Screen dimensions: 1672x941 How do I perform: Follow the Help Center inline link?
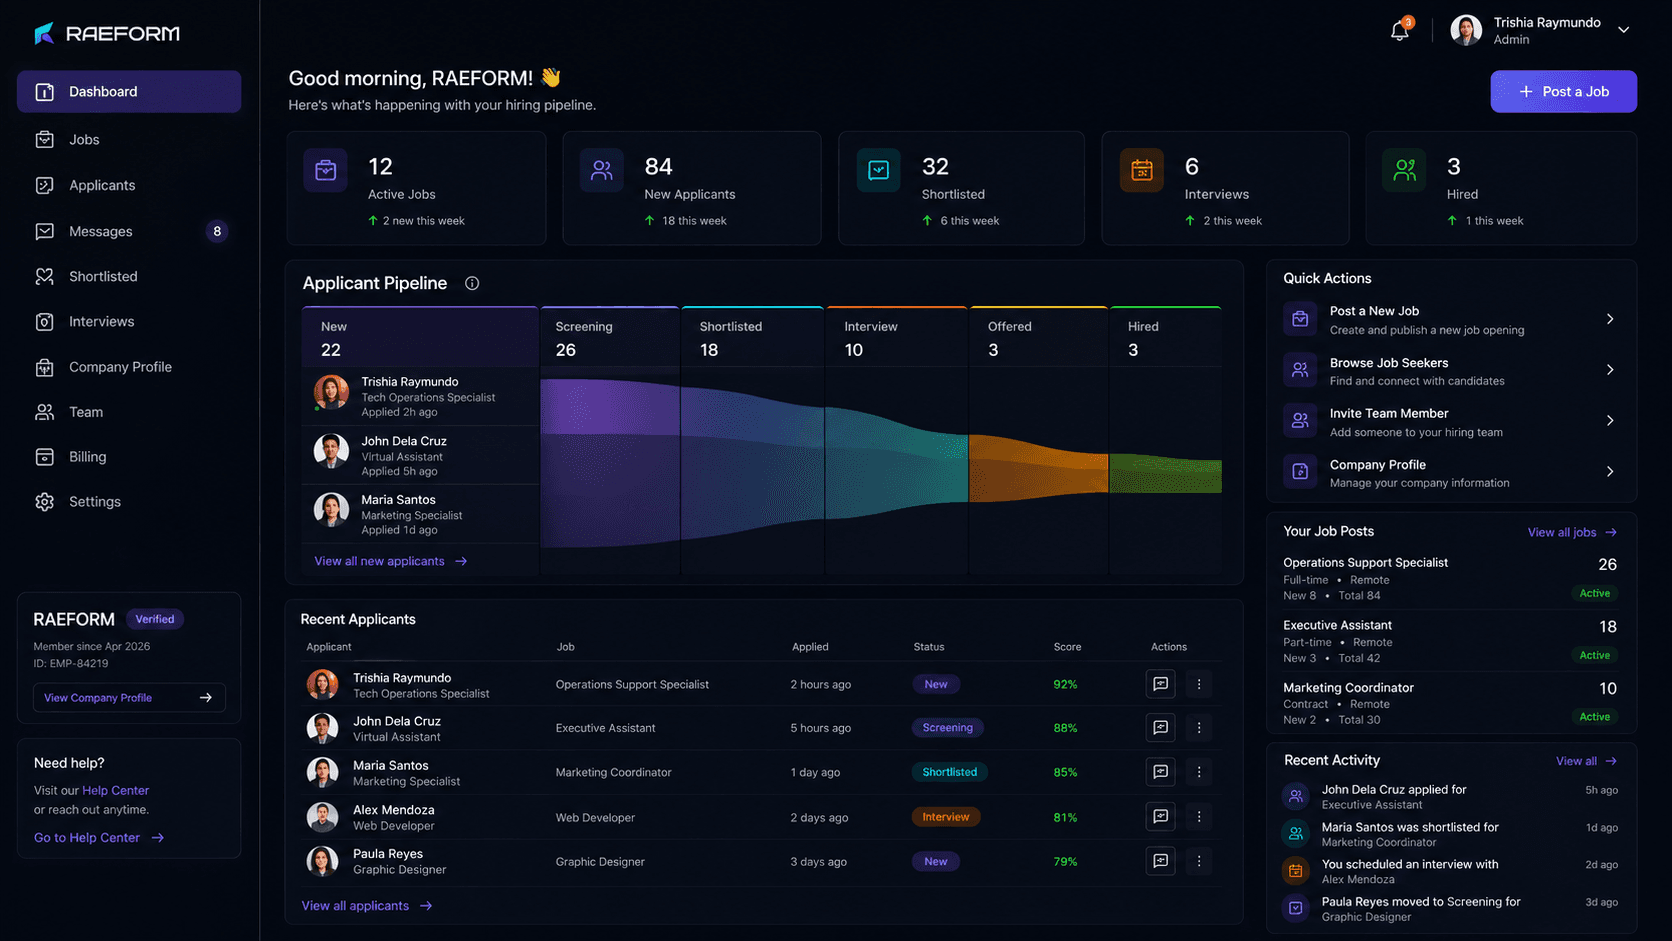[115, 790]
